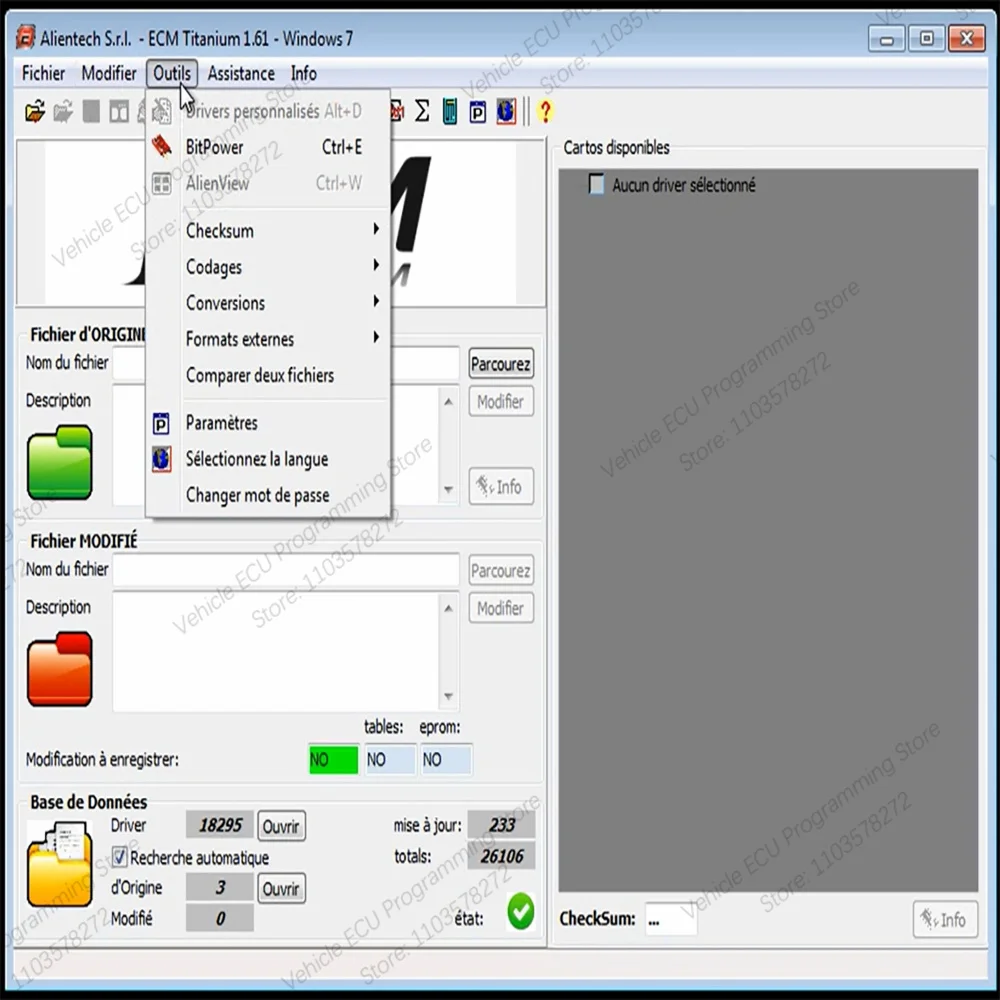The height and width of the screenshot is (1000, 1000).
Task: Click Ouvrir next to d'Origine count
Action: click(281, 888)
